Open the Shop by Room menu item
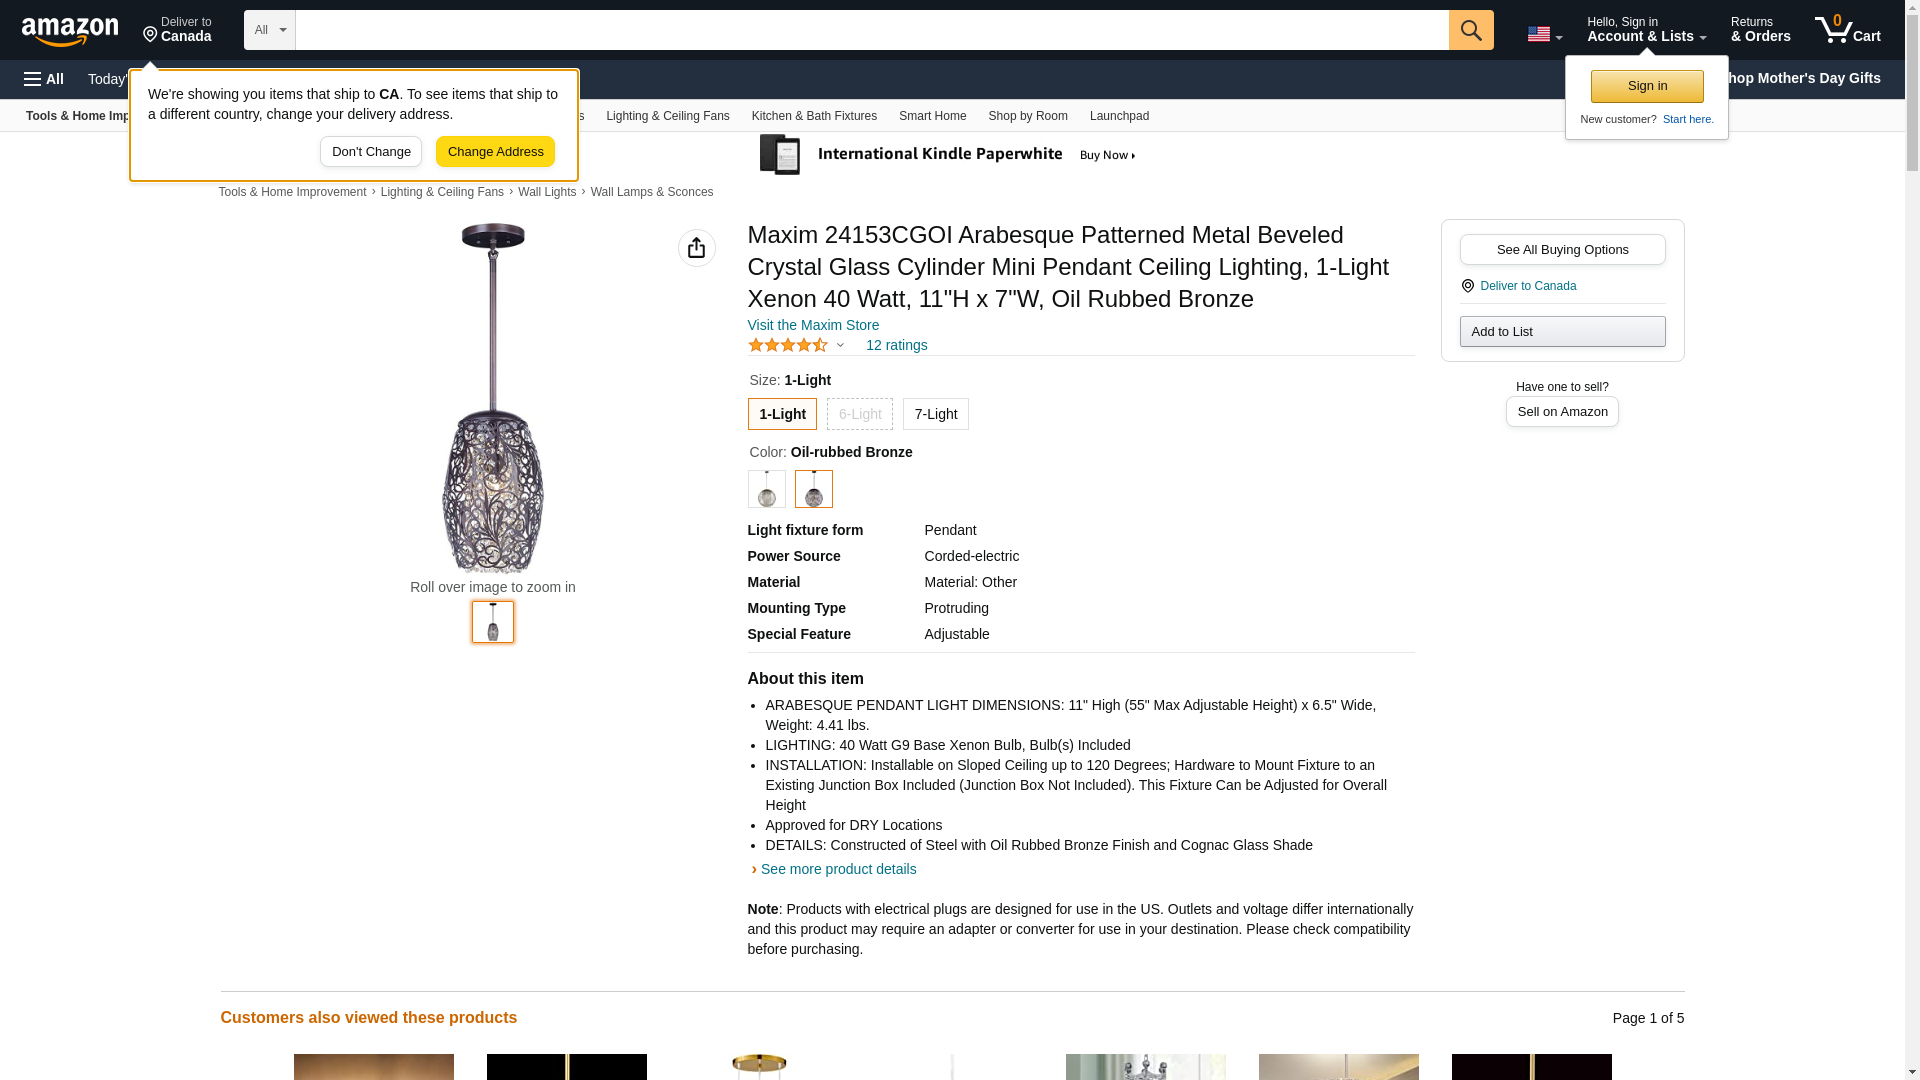This screenshot has width=1920, height=1080. [x=1027, y=116]
